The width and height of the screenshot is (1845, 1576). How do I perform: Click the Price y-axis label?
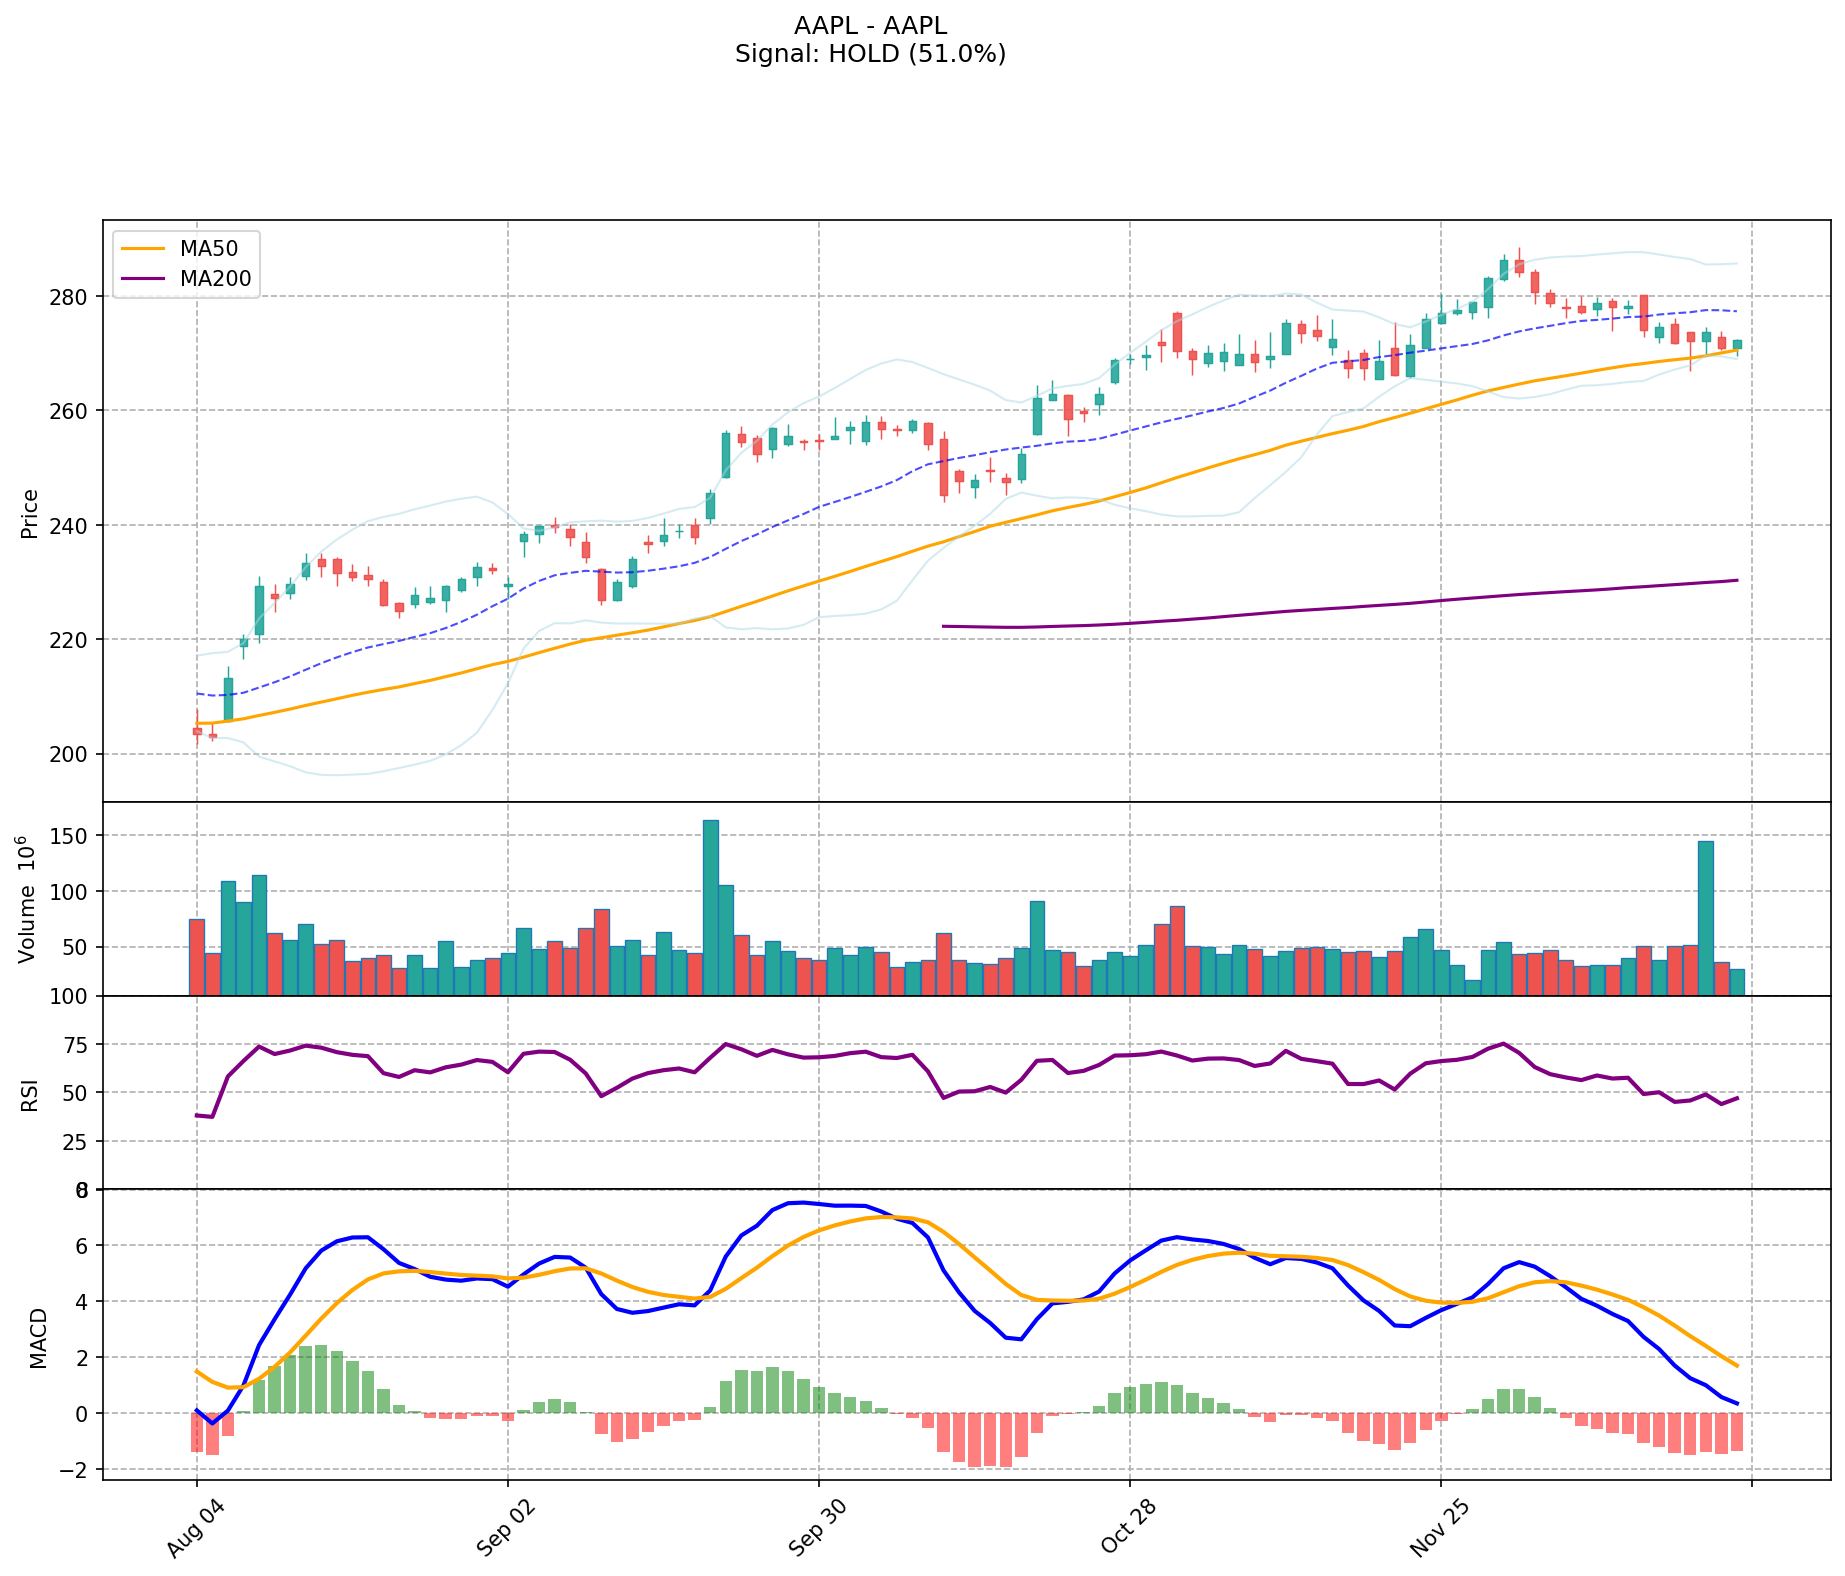[x=30, y=514]
